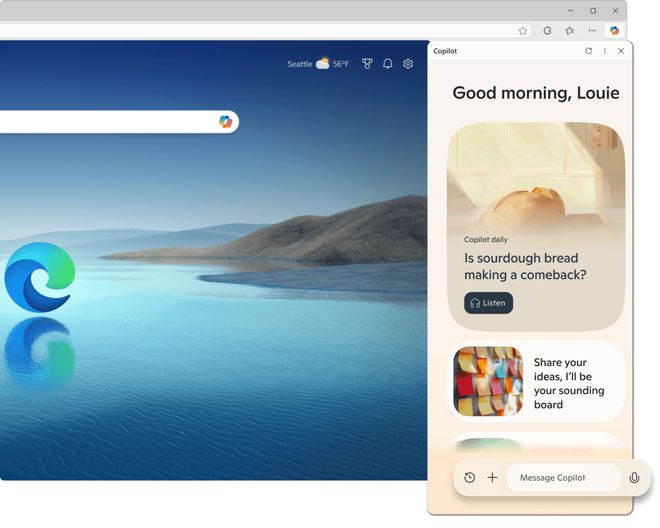Open Seattle weather widget
This screenshot has height=528, width=660.
pos(318,64)
